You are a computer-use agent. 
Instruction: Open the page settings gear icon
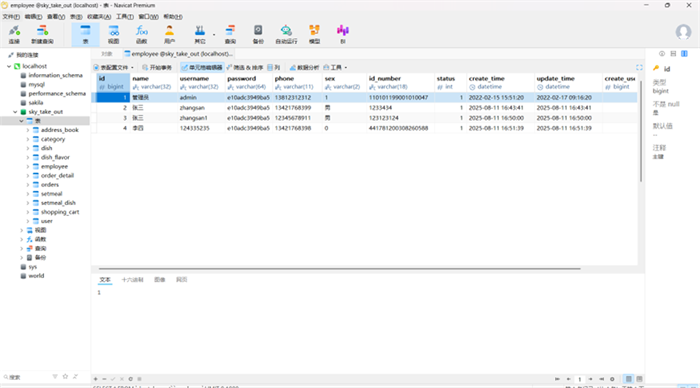612,379
